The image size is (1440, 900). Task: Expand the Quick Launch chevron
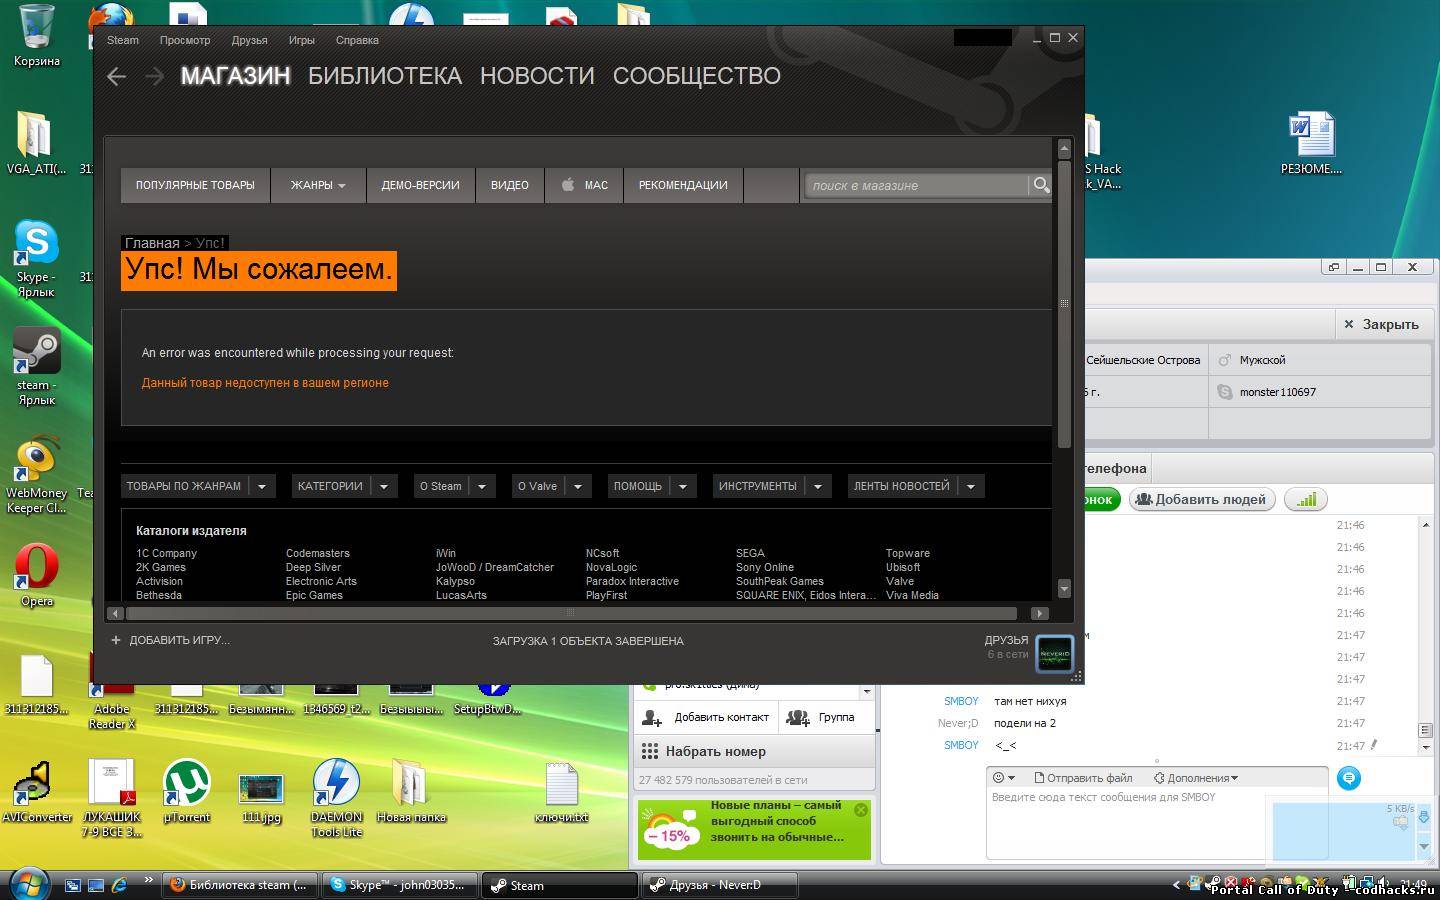click(149, 881)
